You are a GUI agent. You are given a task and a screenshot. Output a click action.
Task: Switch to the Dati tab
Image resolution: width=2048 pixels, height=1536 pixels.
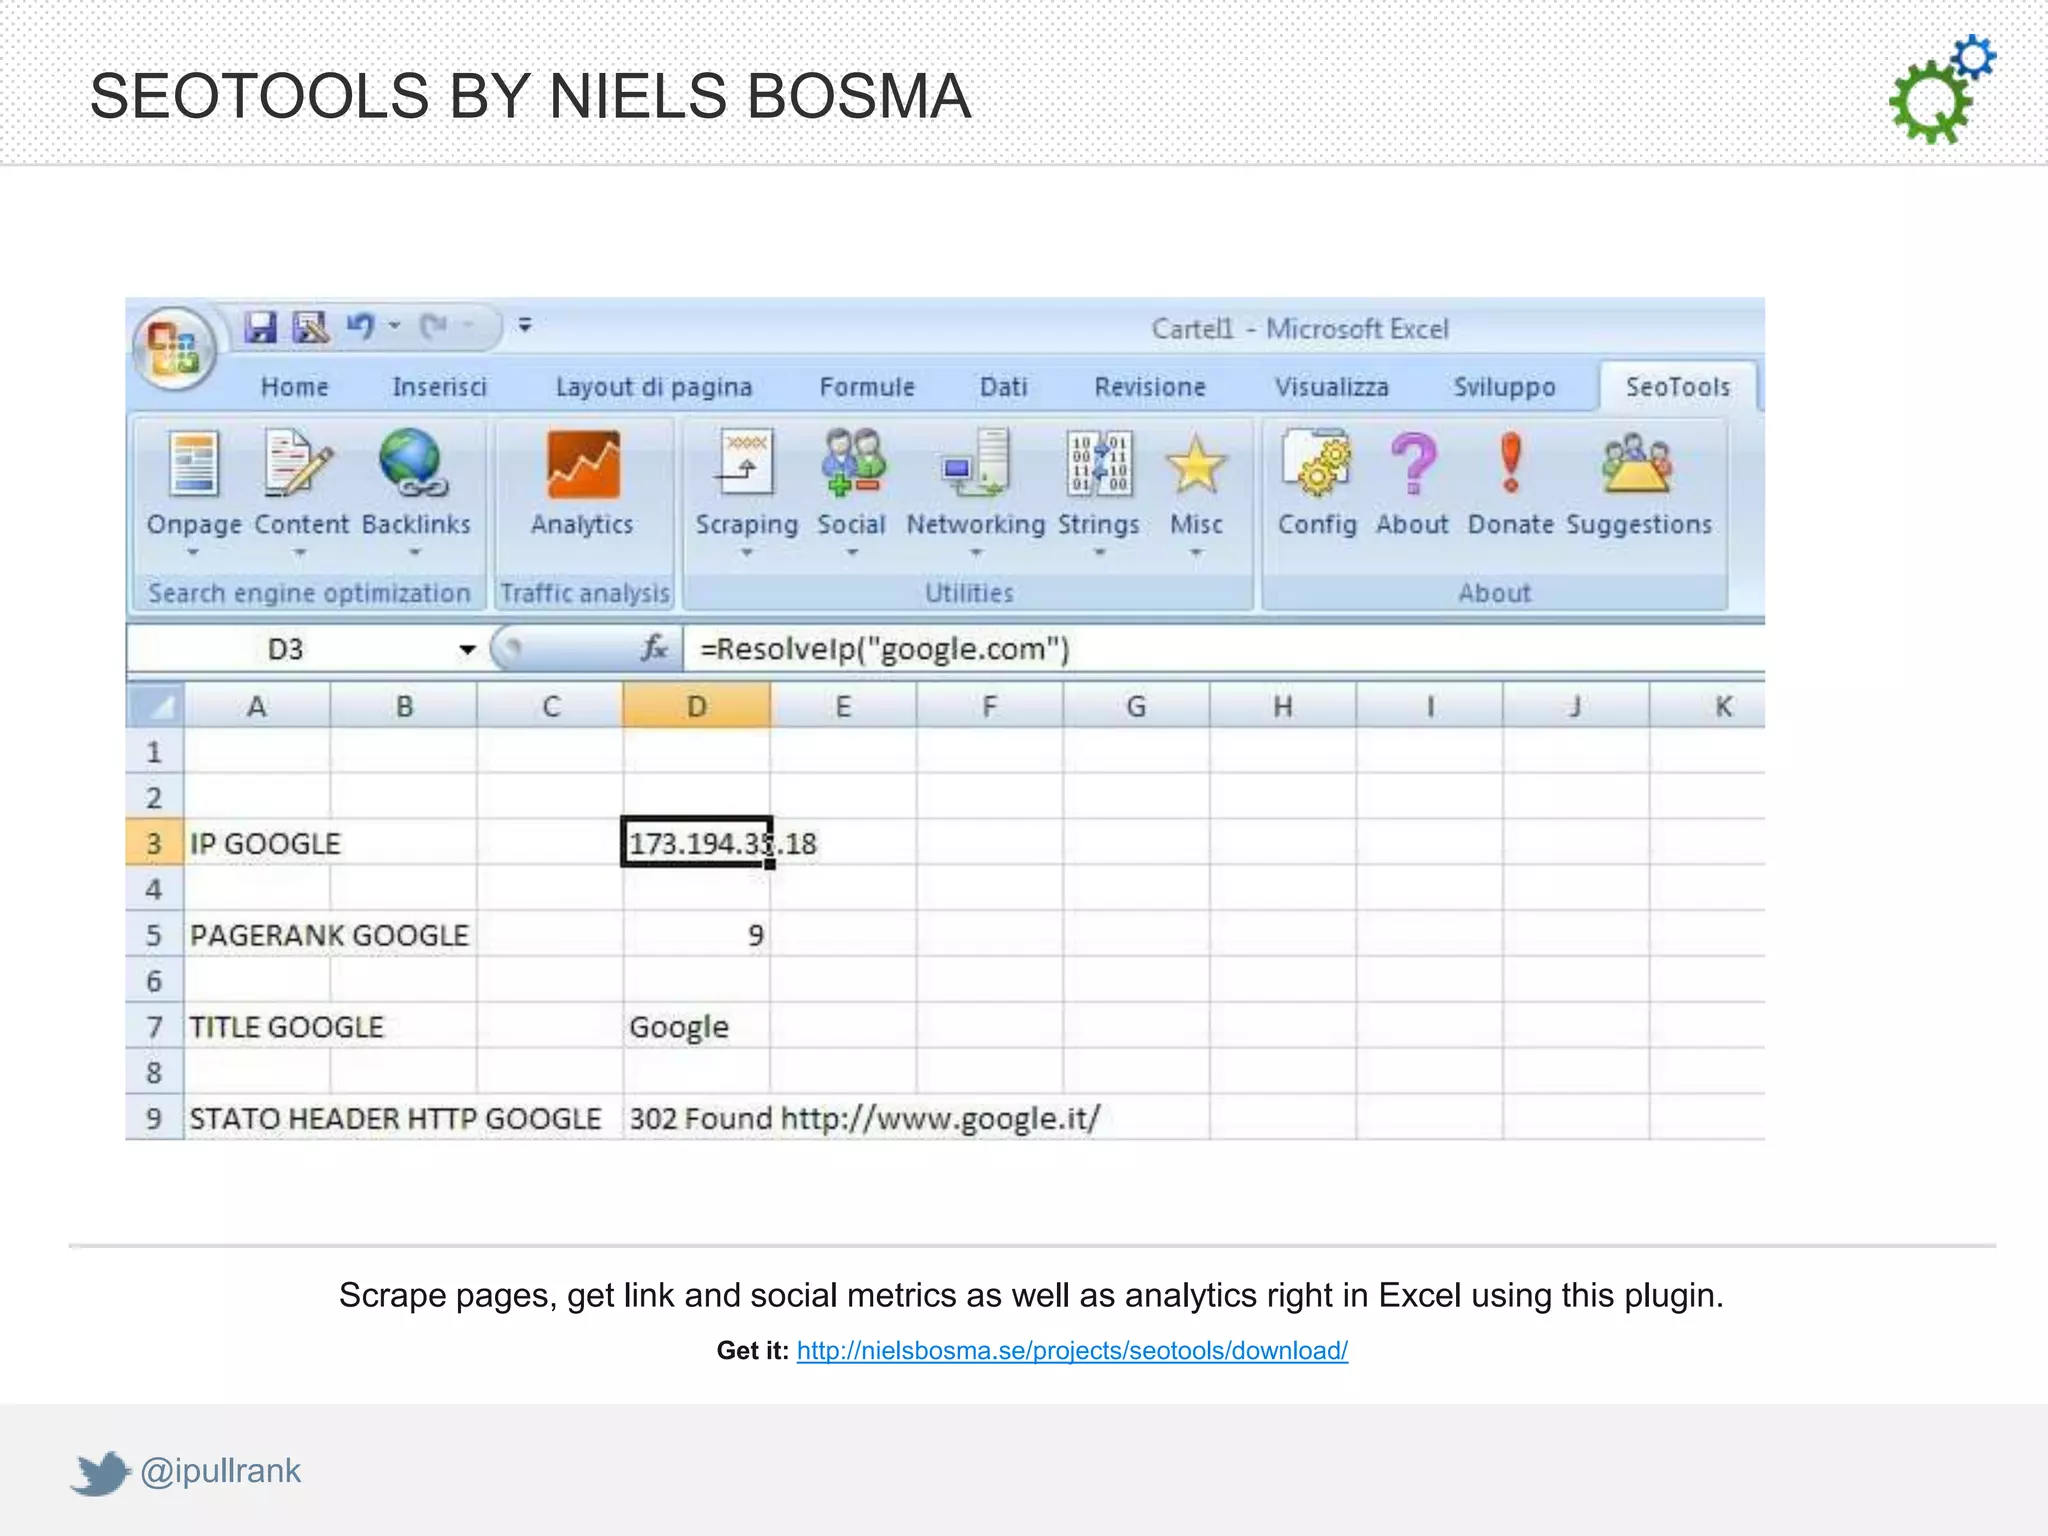click(x=1003, y=387)
